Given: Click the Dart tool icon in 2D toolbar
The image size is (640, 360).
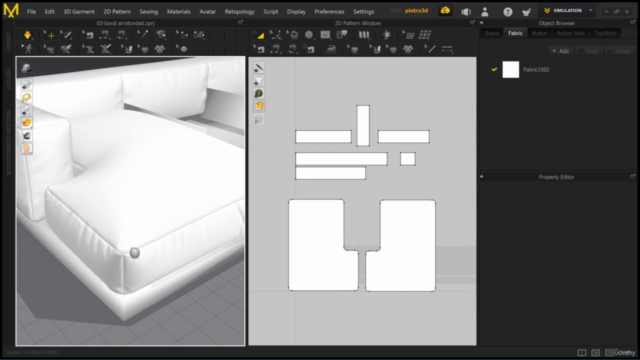Looking at the screenshot, I should pos(342,35).
